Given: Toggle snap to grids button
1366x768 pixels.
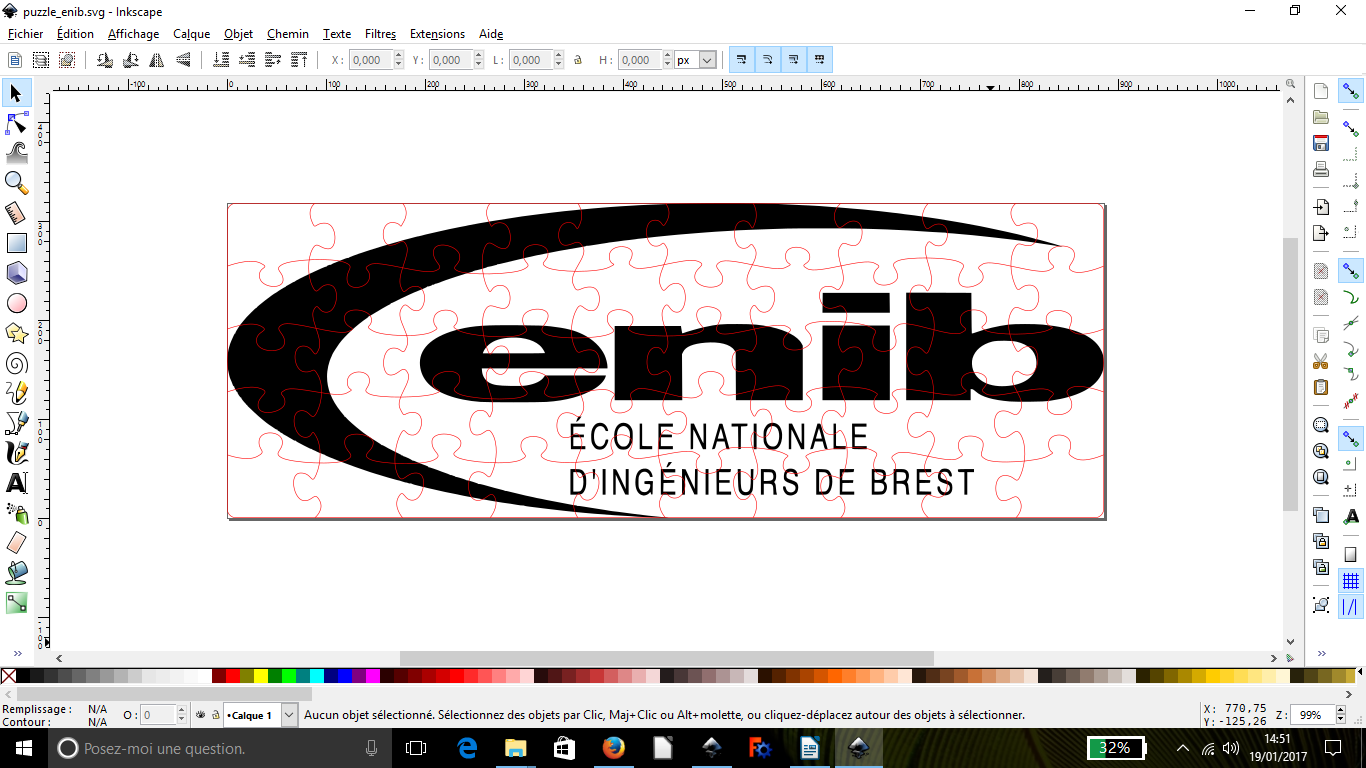Looking at the screenshot, I should click(1351, 581).
